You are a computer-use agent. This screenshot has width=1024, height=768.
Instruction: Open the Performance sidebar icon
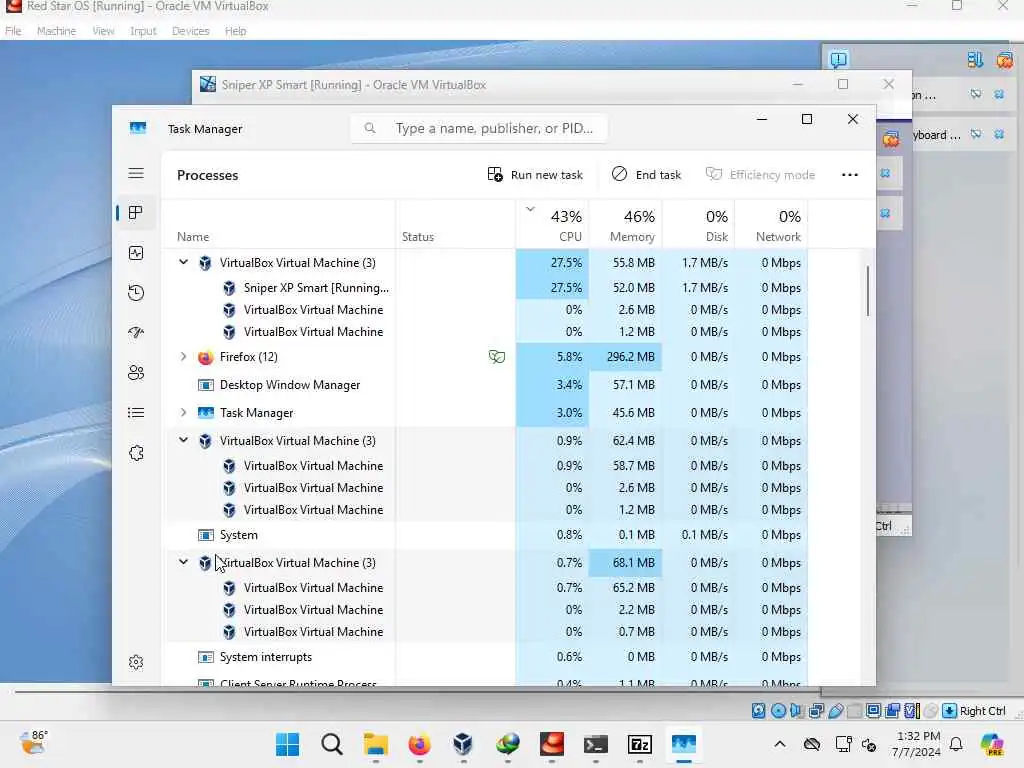[x=136, y=253]
